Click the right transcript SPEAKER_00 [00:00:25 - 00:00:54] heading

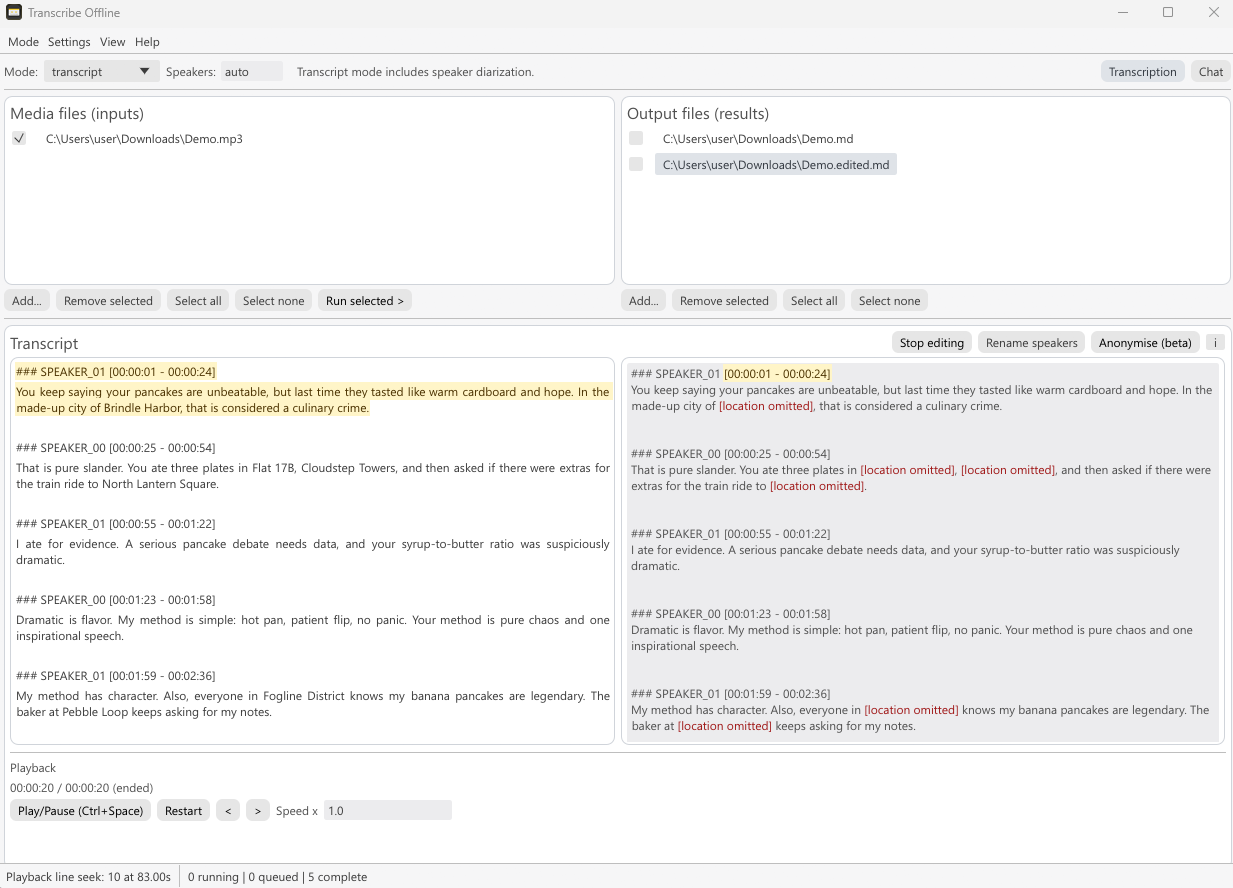click(731, 454)
